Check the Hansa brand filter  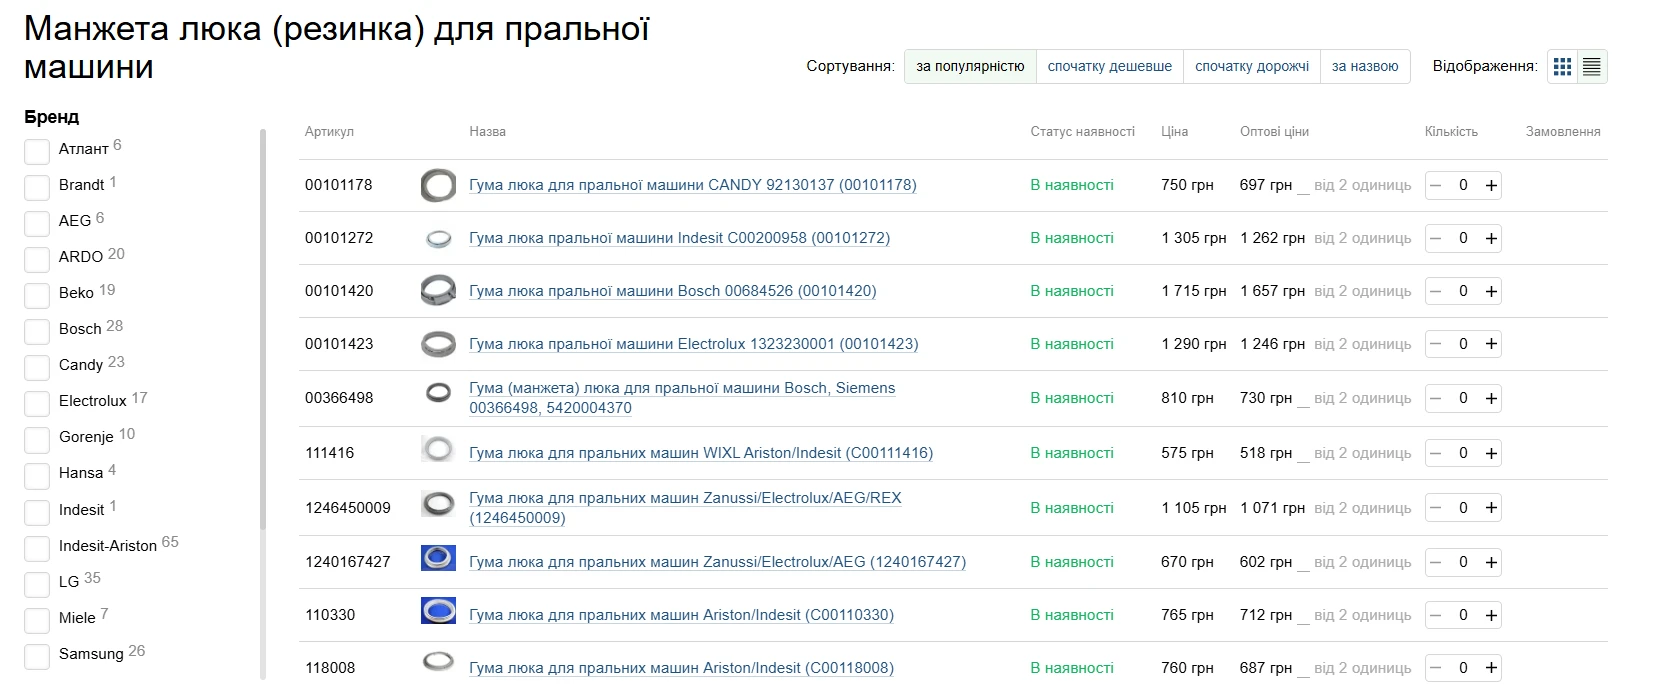click(37, 475)
